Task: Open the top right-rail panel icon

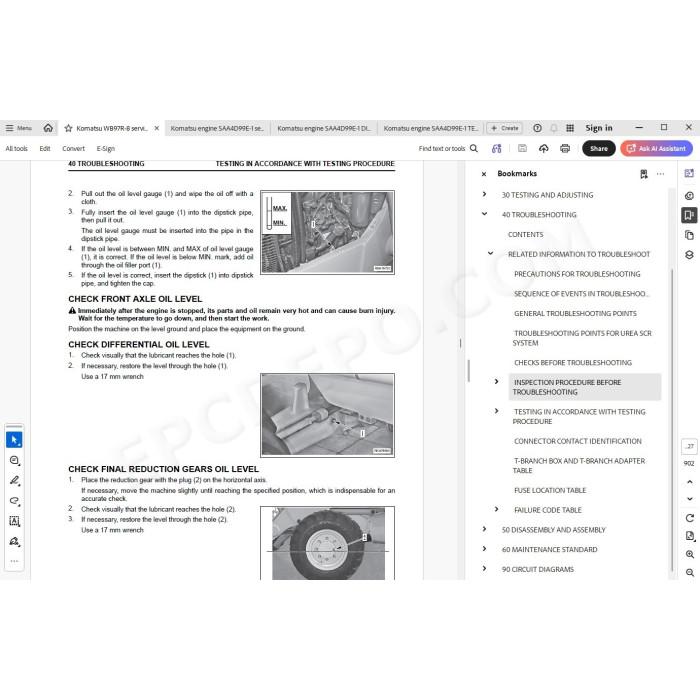Action: tap(689, 173)
